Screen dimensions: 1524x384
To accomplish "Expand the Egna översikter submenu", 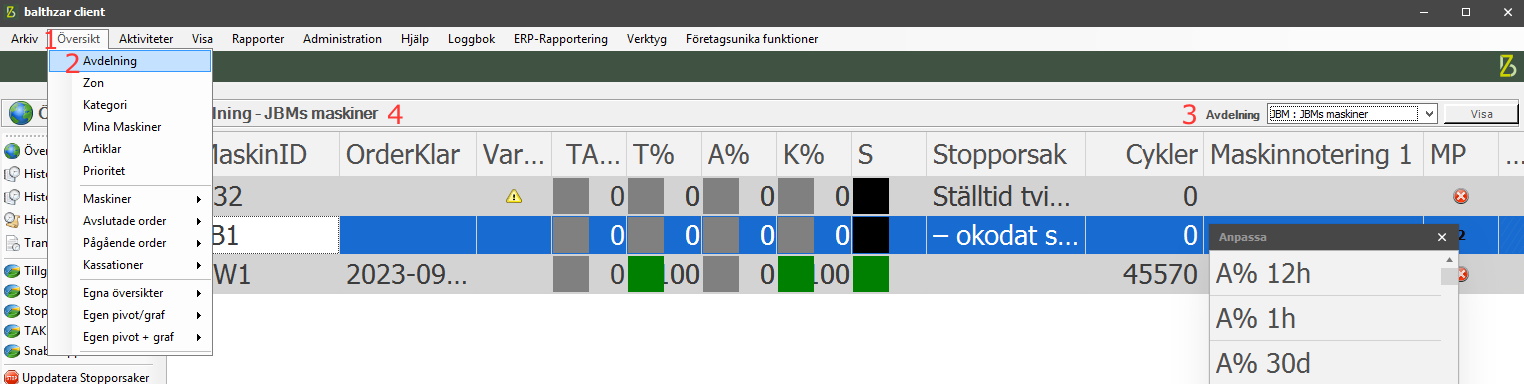I will (130, 293).
